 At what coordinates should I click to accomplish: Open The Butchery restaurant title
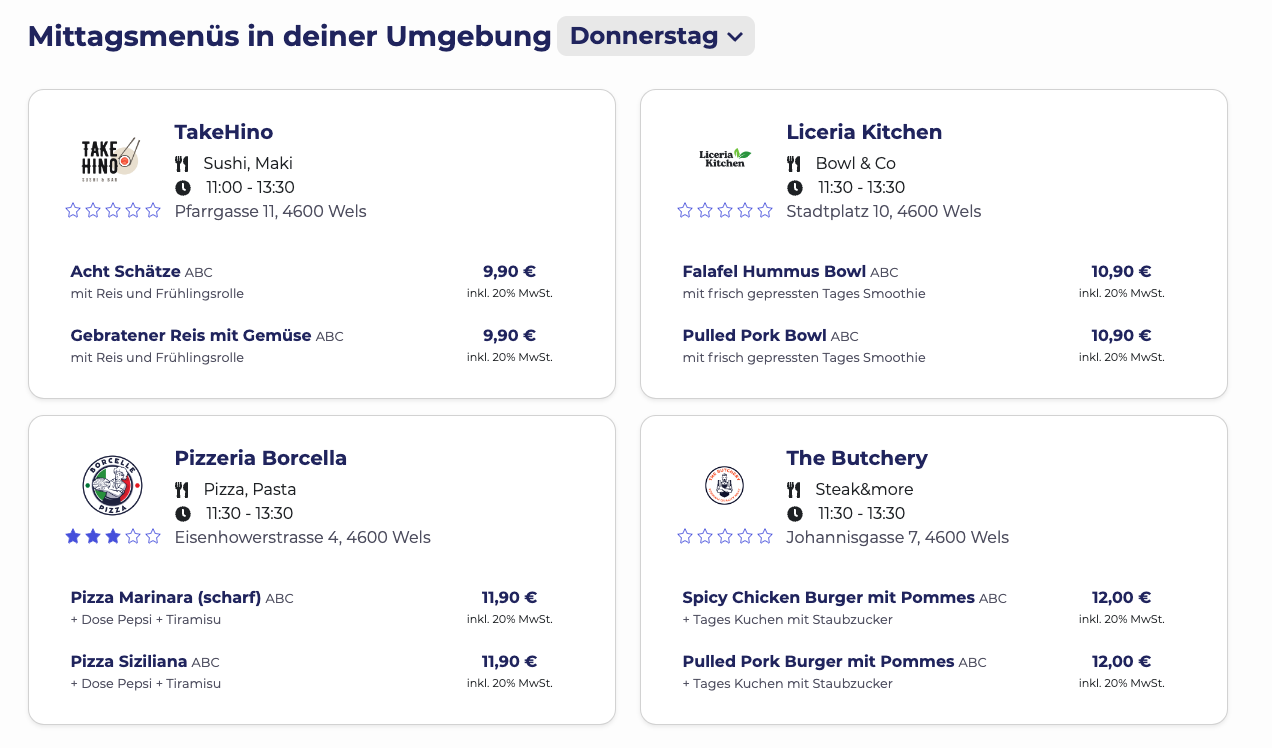click(x=856, y=458)
